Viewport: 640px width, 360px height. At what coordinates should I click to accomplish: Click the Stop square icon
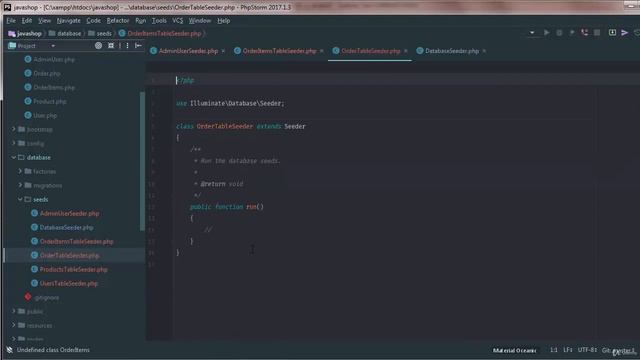pyautogui.click(x=597, y=33)
